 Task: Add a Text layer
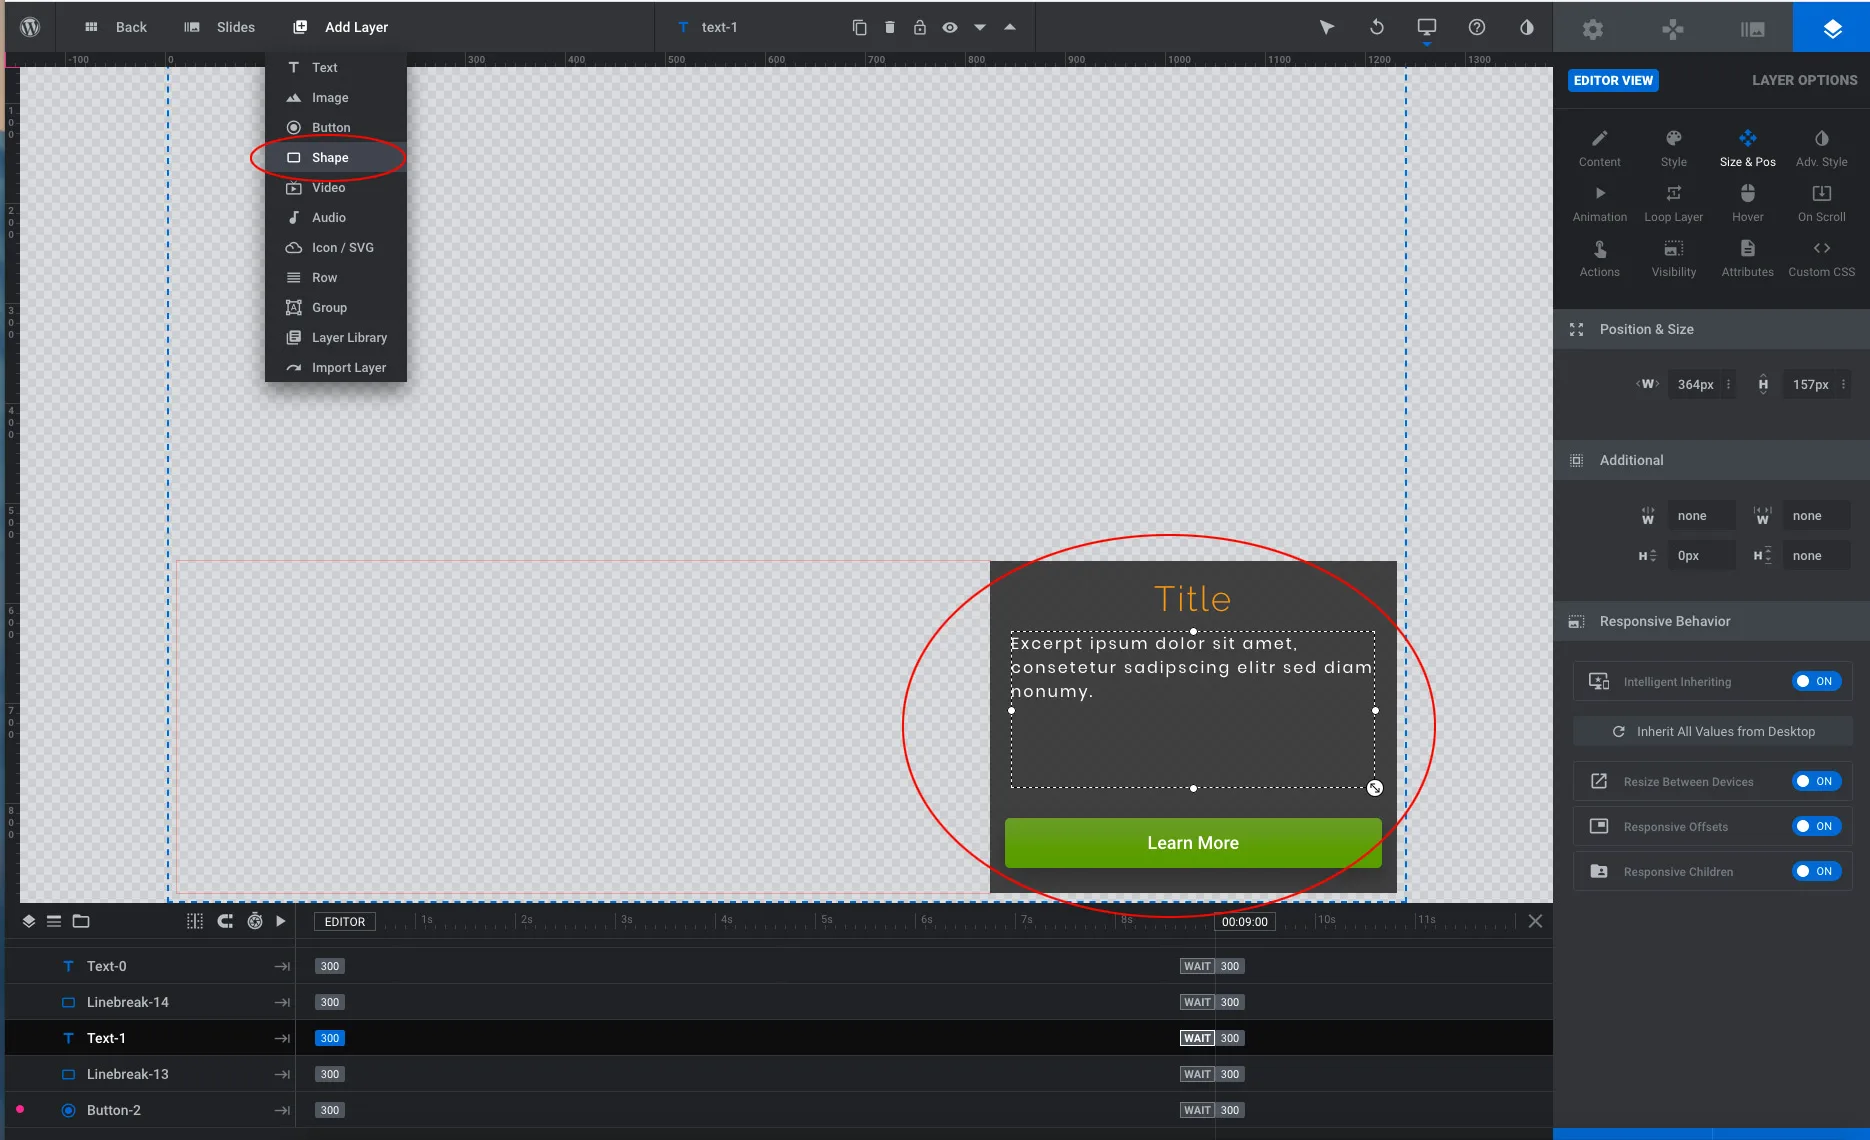(x=336, y=67)
